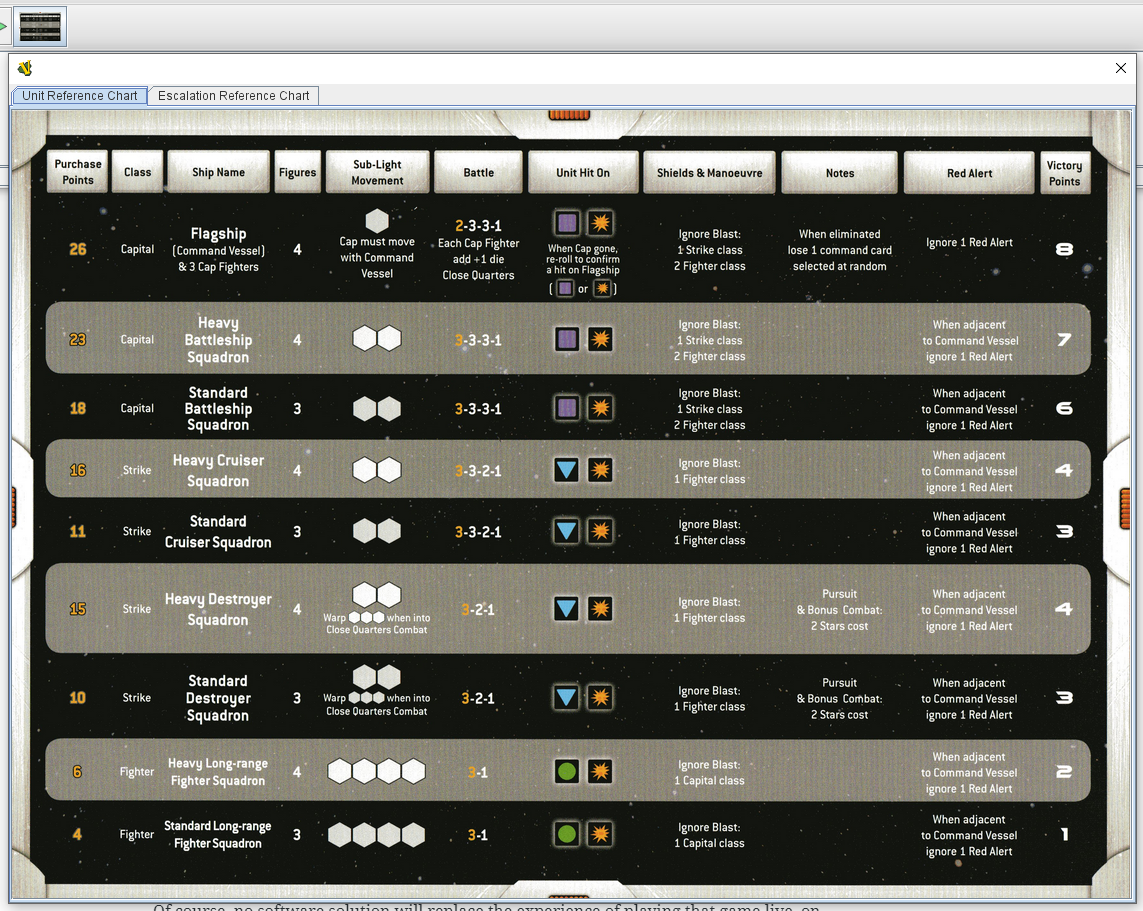Click the orange burst icon in Heavy Battleship row
1143x911 pixels.
point(600,340)
